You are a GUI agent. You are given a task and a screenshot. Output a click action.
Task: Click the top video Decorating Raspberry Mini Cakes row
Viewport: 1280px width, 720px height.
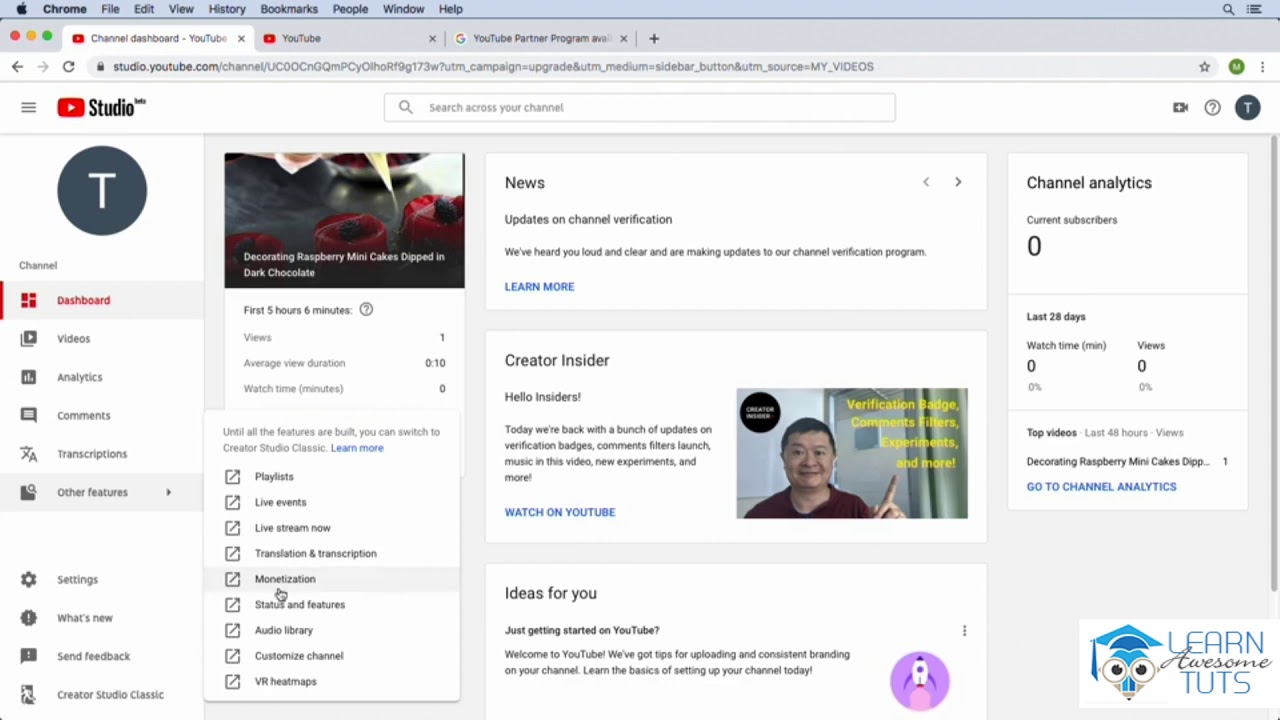pos(1126,462)
